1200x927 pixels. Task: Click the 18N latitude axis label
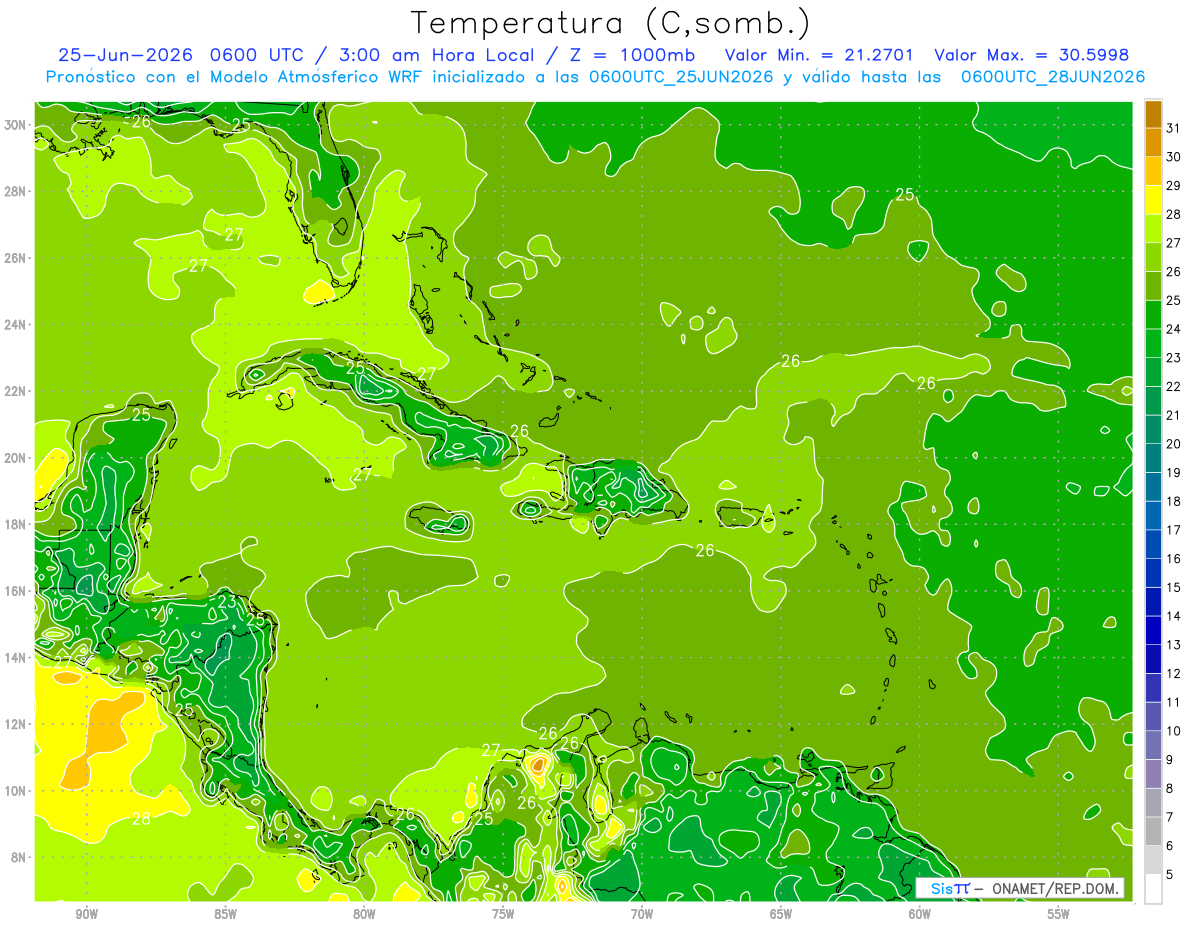[x=17, y=524]
